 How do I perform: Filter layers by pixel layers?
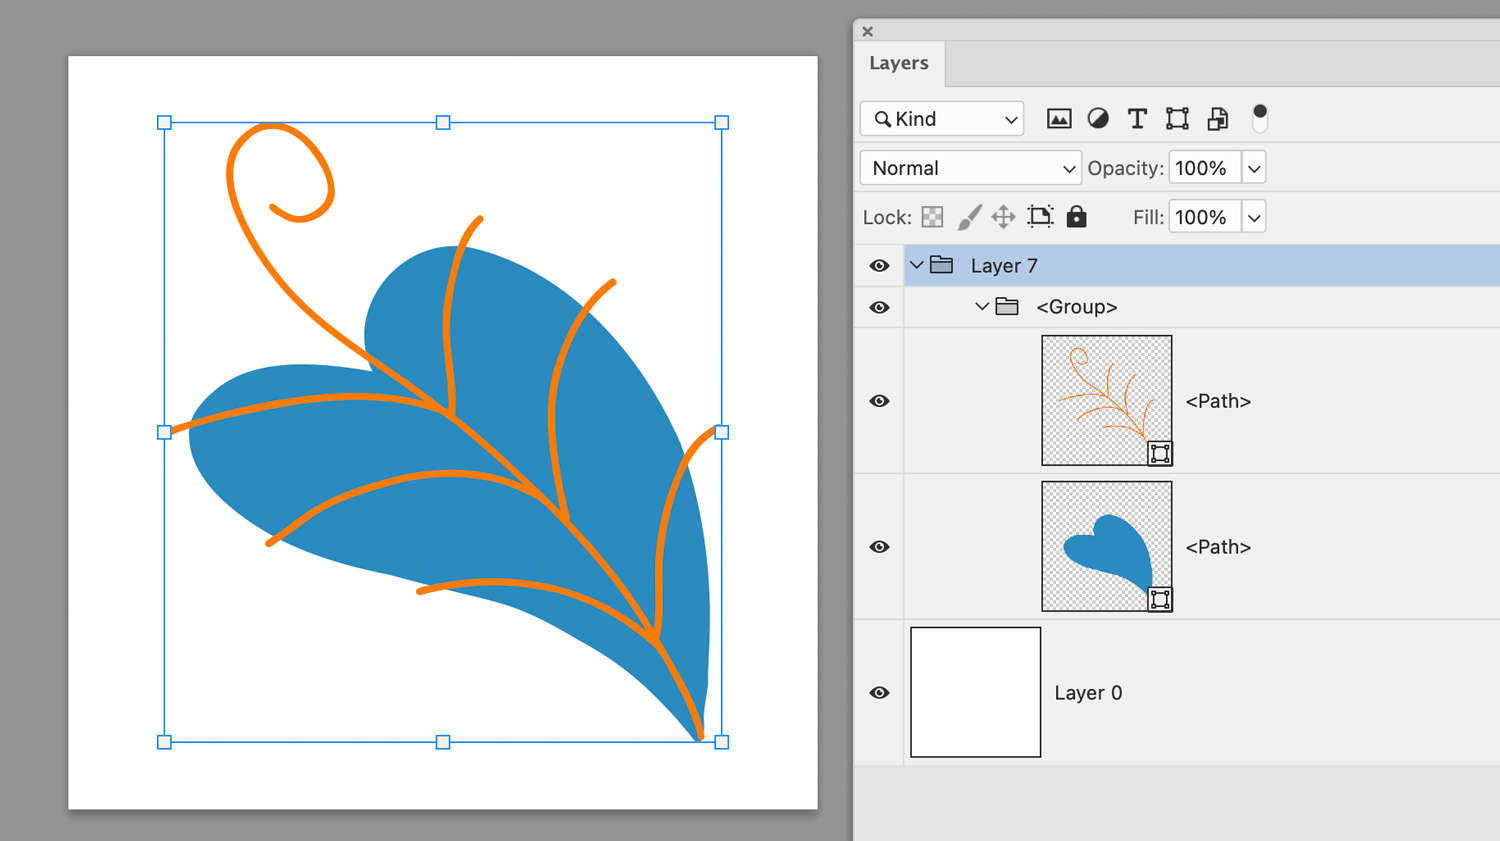pos(1058,118)
